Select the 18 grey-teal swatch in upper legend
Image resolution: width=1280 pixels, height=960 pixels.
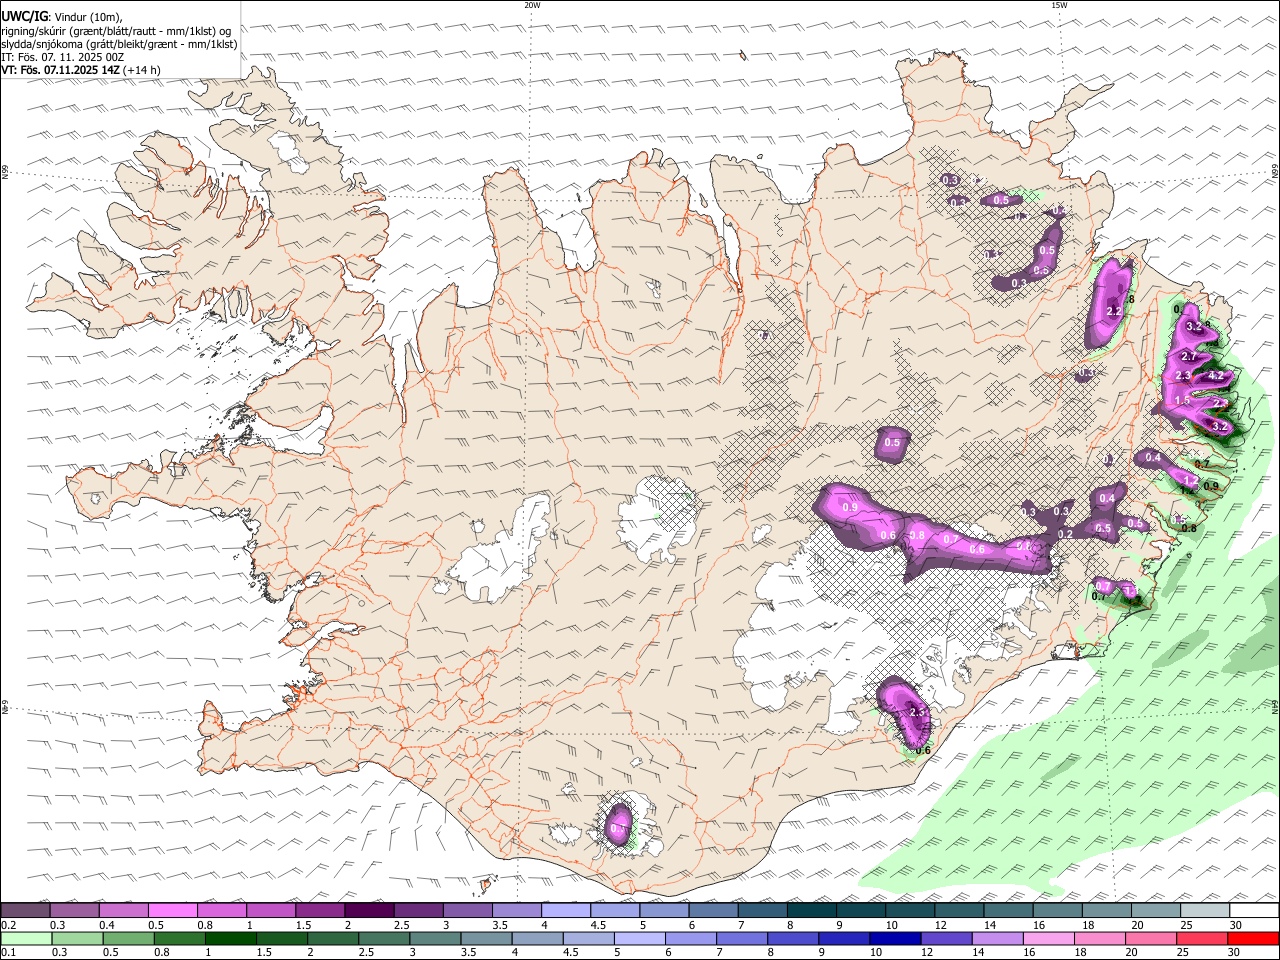1107,911
